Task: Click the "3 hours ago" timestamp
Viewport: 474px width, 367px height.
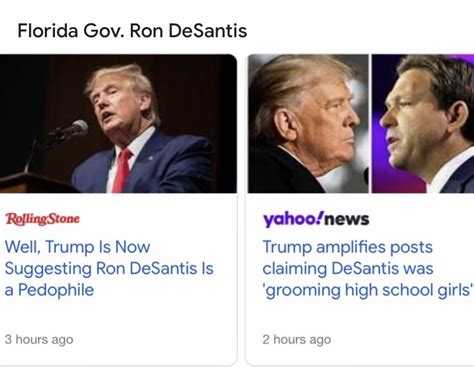Action: pos(39,339)
